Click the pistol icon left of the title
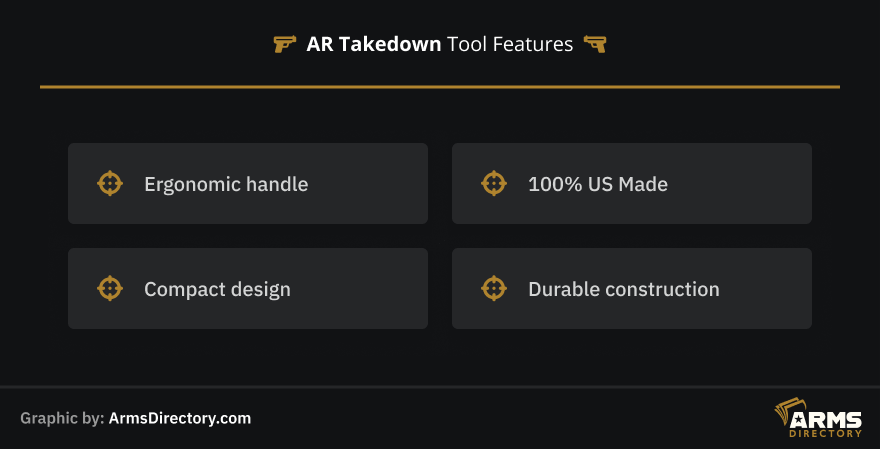The height and width of the screenshot is (449, 880). 285,44
